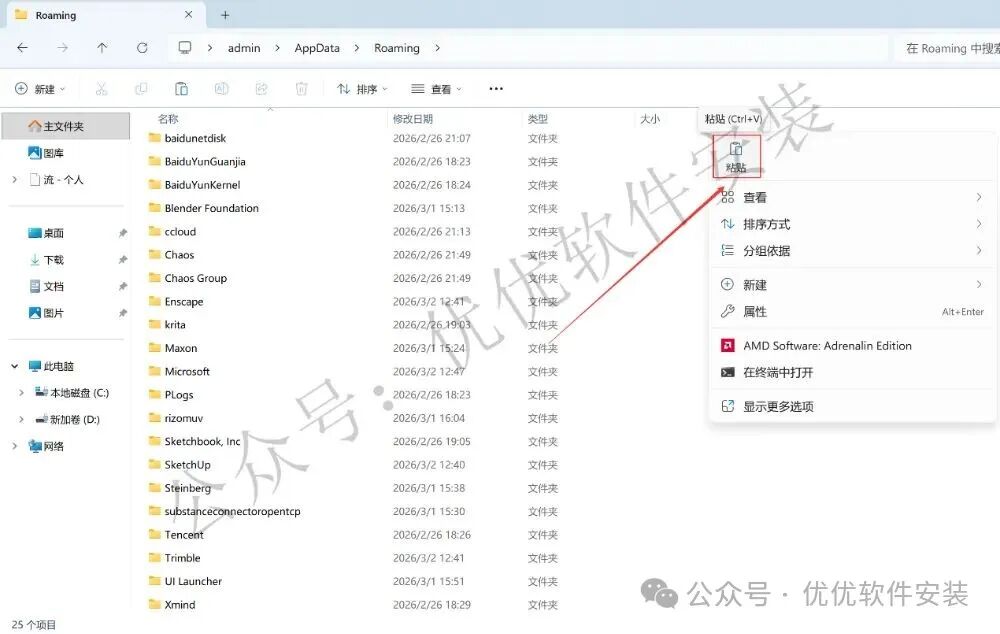Click the Rename toolbar icon
Screen dimensions: 1000x634
221,89
